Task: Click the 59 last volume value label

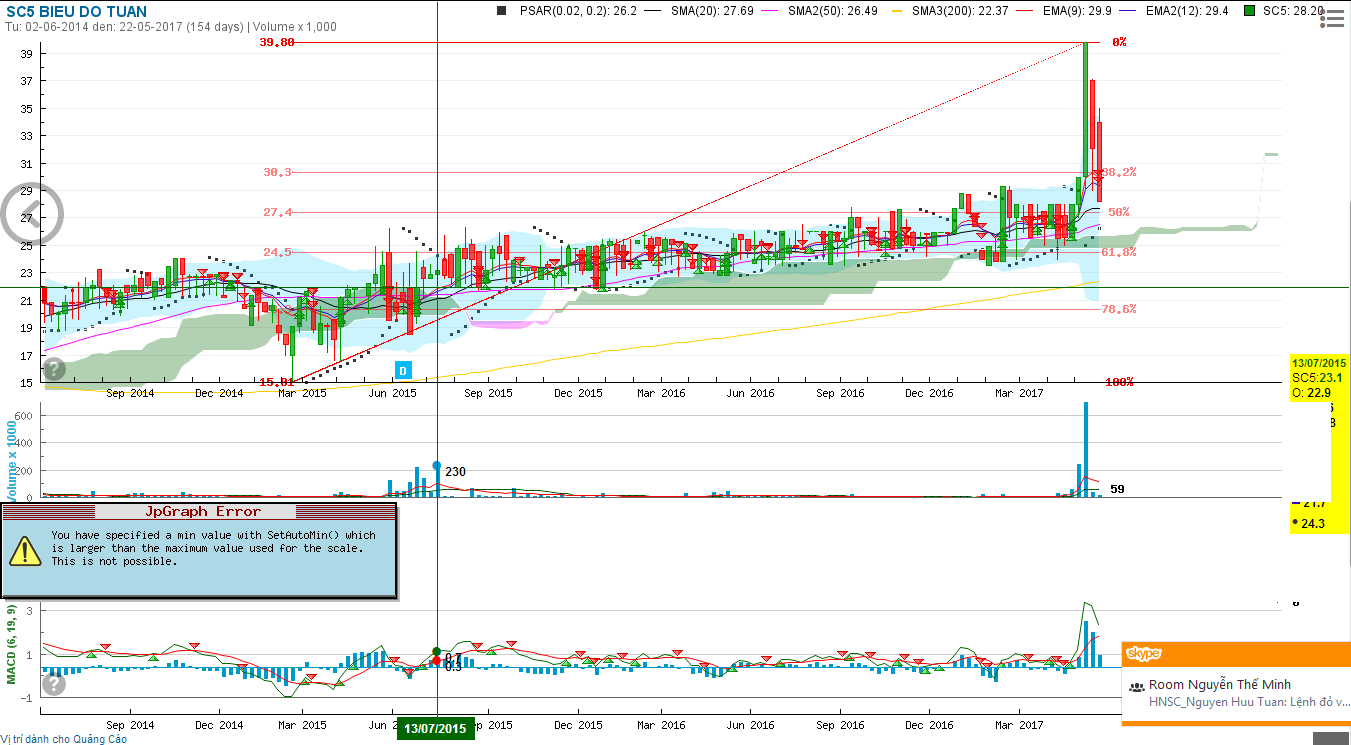Action: pyautogui.click(x=1118, y=489)
